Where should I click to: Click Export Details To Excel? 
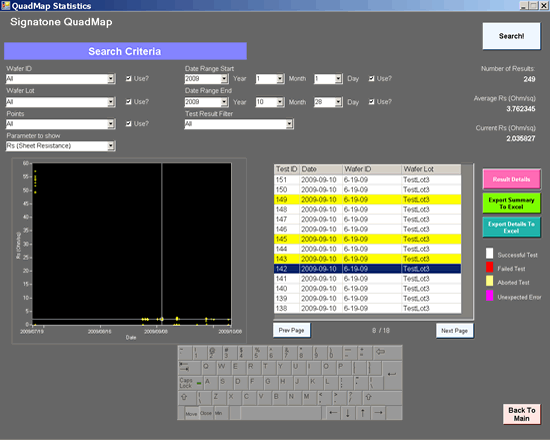[511, 227]
